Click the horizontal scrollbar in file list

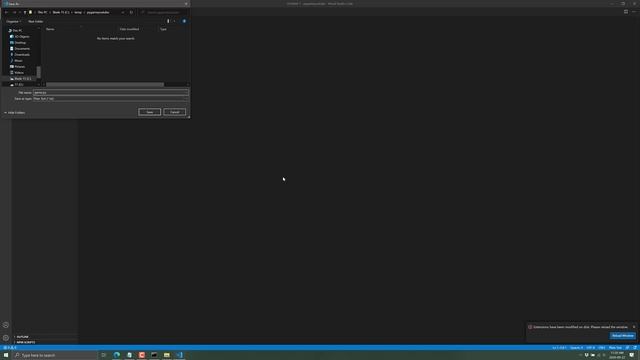[105, 84]
